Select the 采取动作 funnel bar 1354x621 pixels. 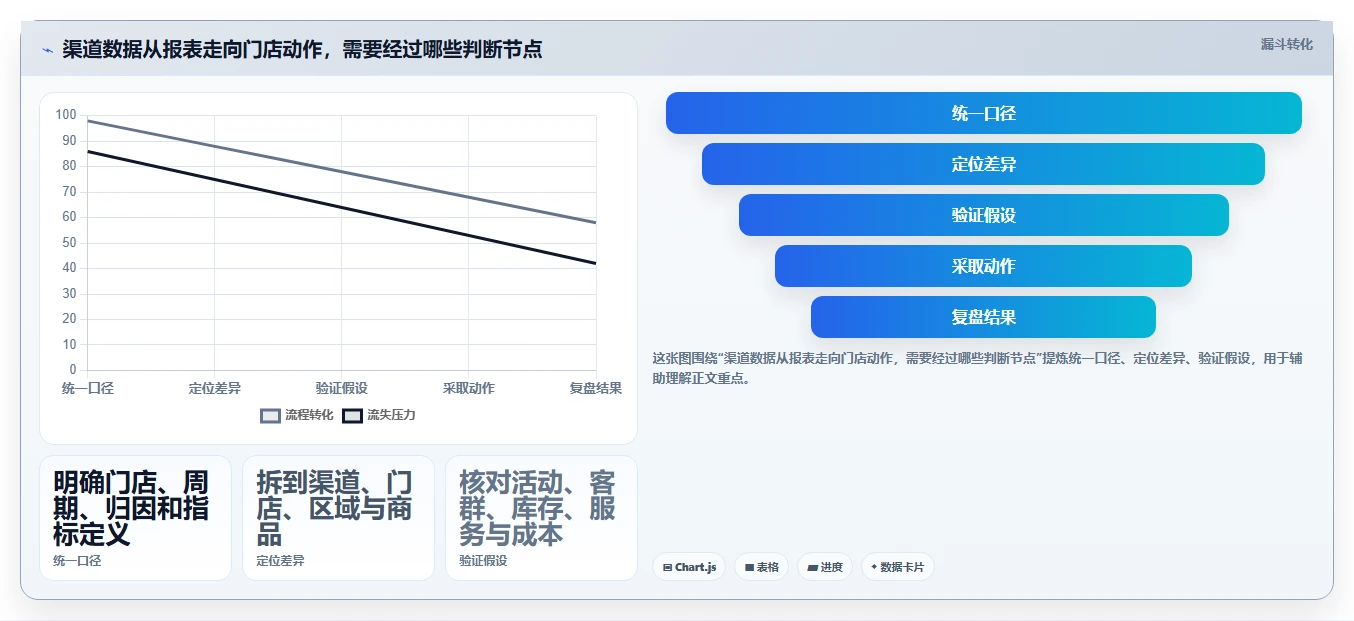984,266
